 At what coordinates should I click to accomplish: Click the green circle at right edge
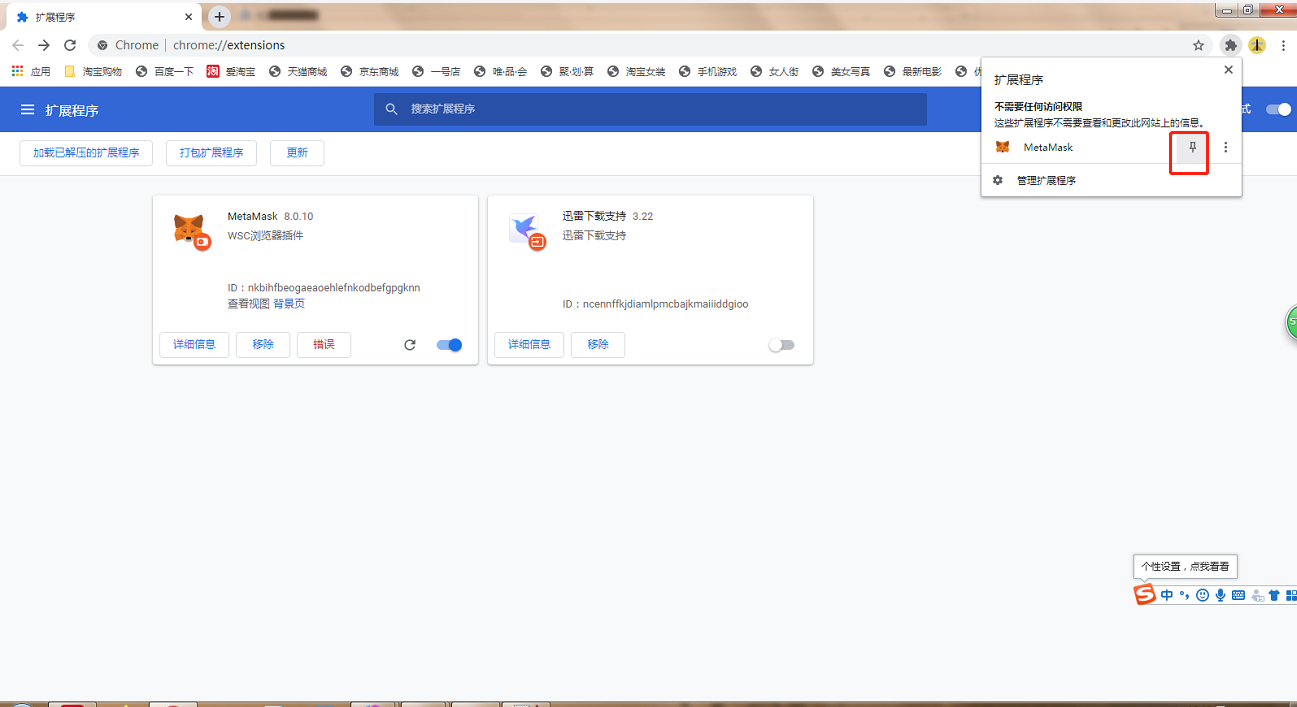click(1291, 322)
